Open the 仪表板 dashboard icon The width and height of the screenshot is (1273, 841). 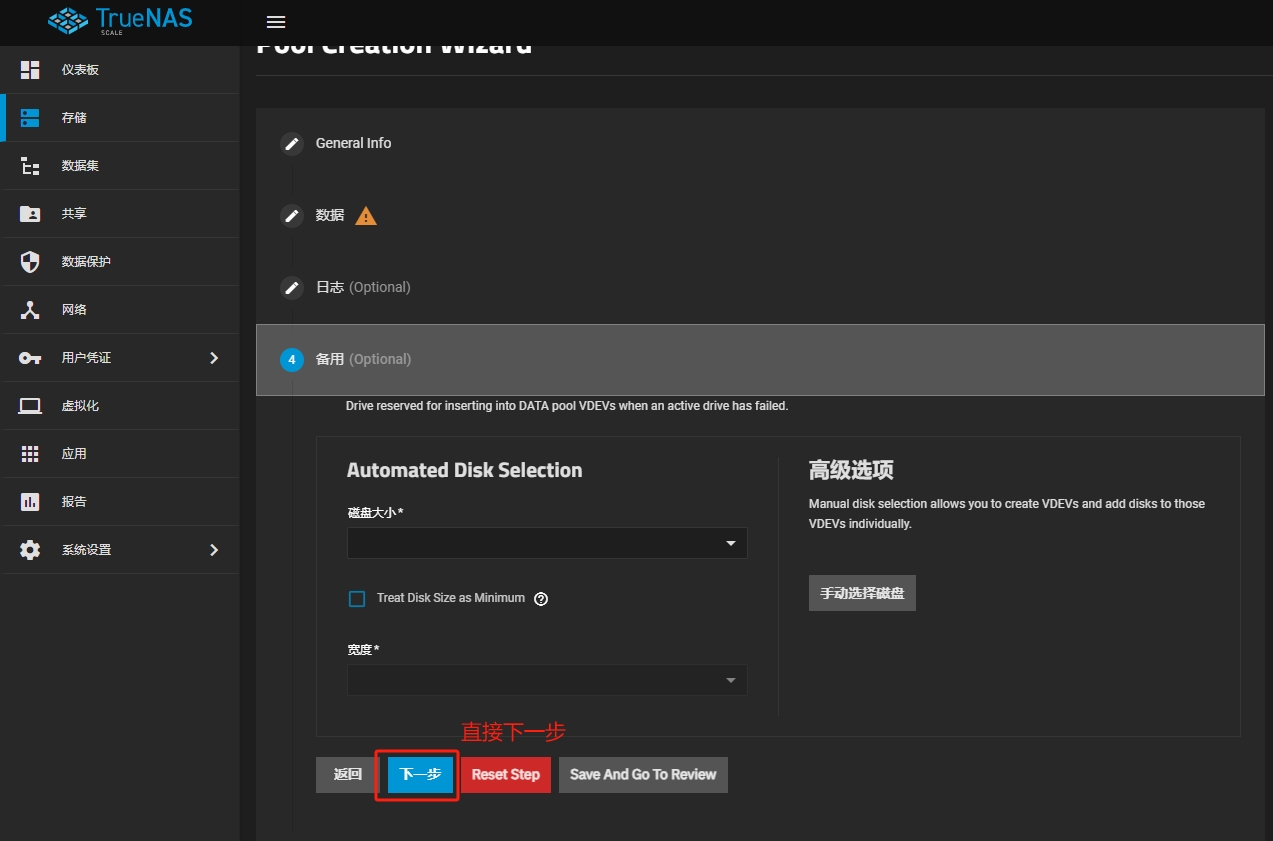click(30, 70)
